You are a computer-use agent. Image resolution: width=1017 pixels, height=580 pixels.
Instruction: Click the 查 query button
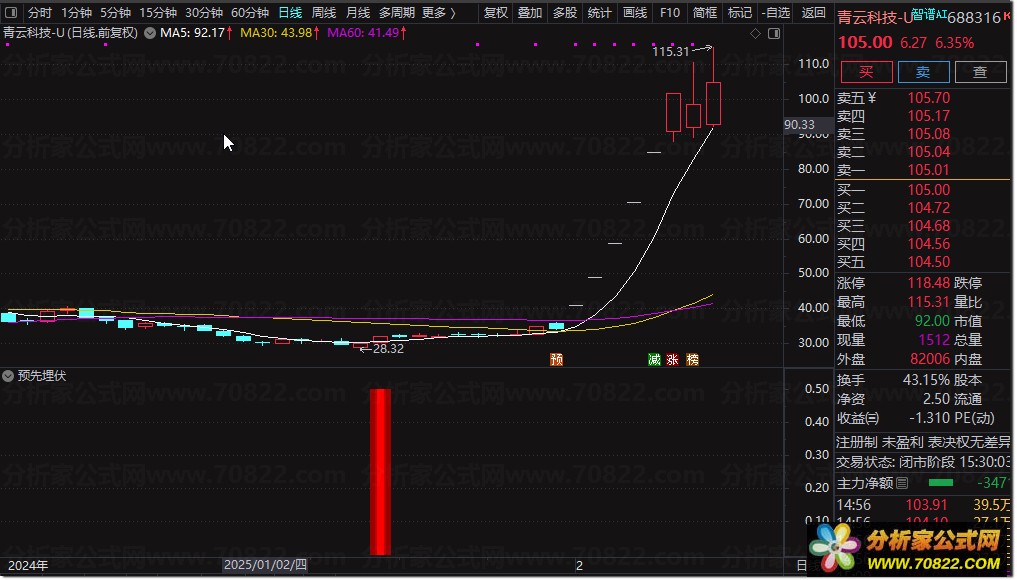click(x=980, y=72)
